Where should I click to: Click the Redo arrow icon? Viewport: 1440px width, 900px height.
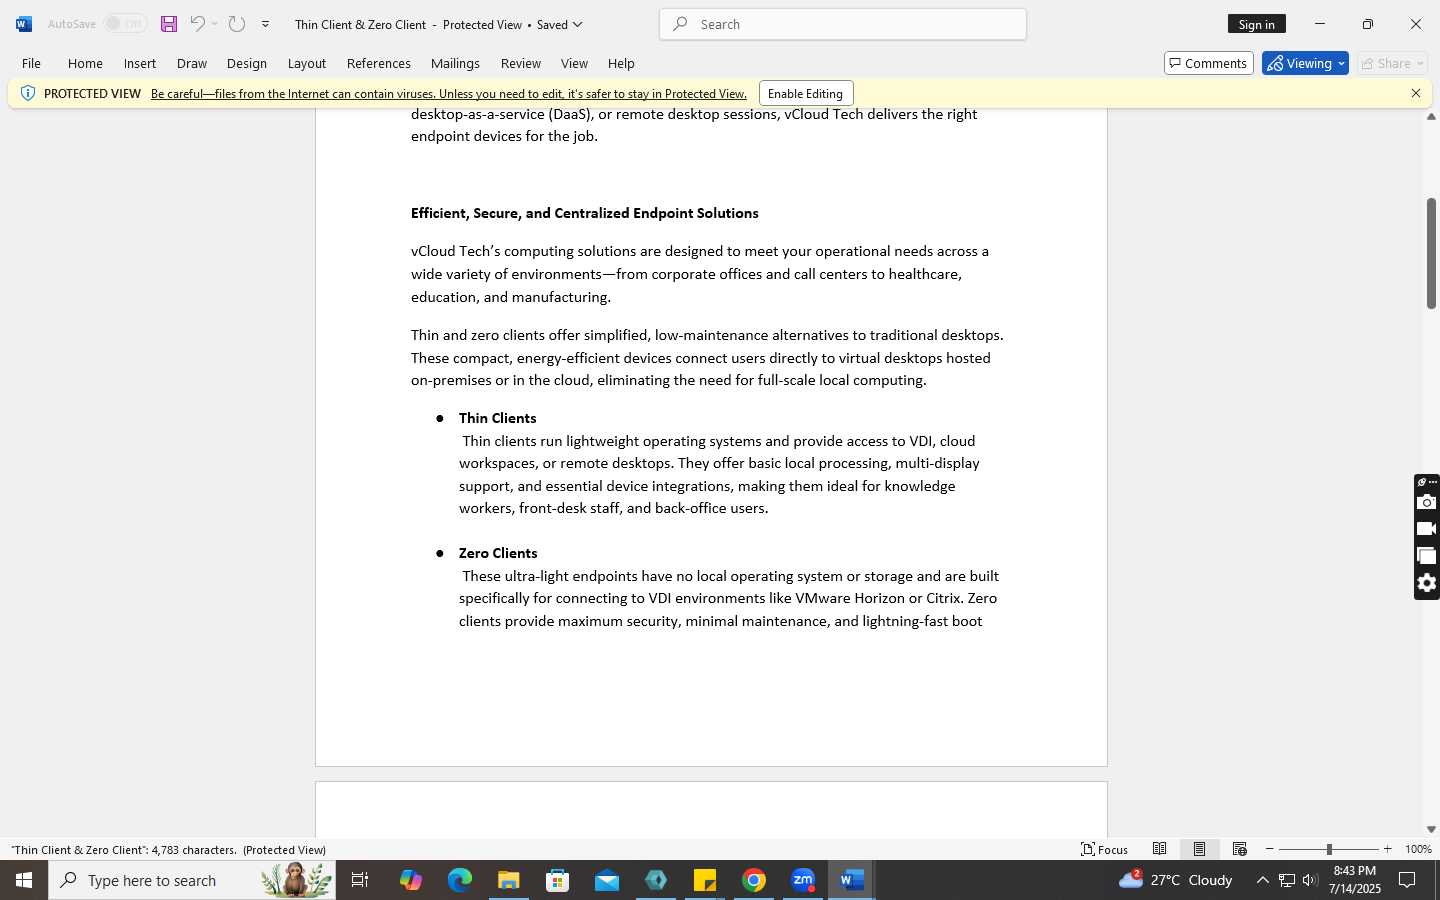point(237,24)
